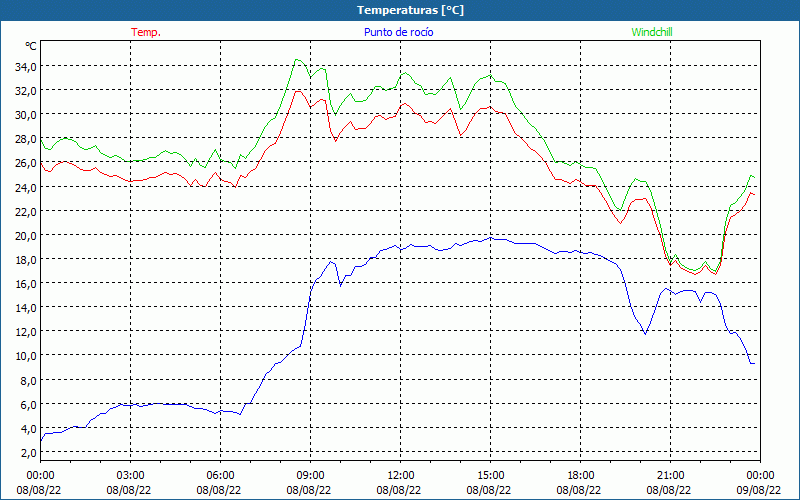Click the 4,0 y-axis value
This screenshot has height=500, width=800.
tap(29, 428)
